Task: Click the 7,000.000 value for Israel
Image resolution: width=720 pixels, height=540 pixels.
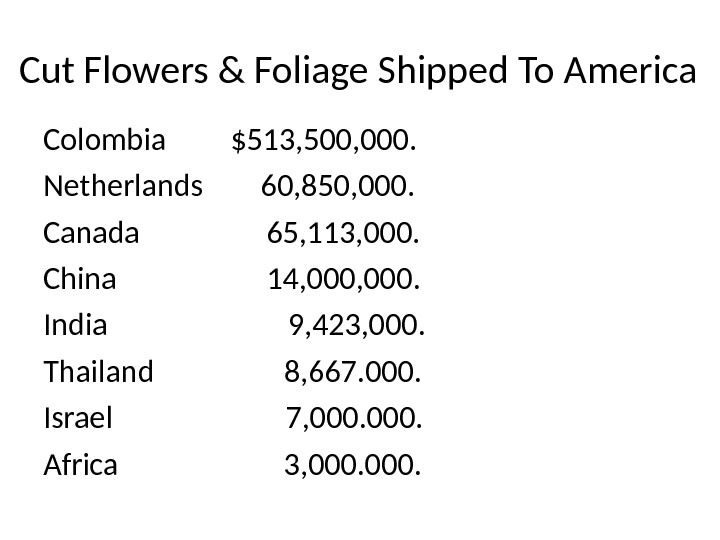Action: (x=354, y=418)
